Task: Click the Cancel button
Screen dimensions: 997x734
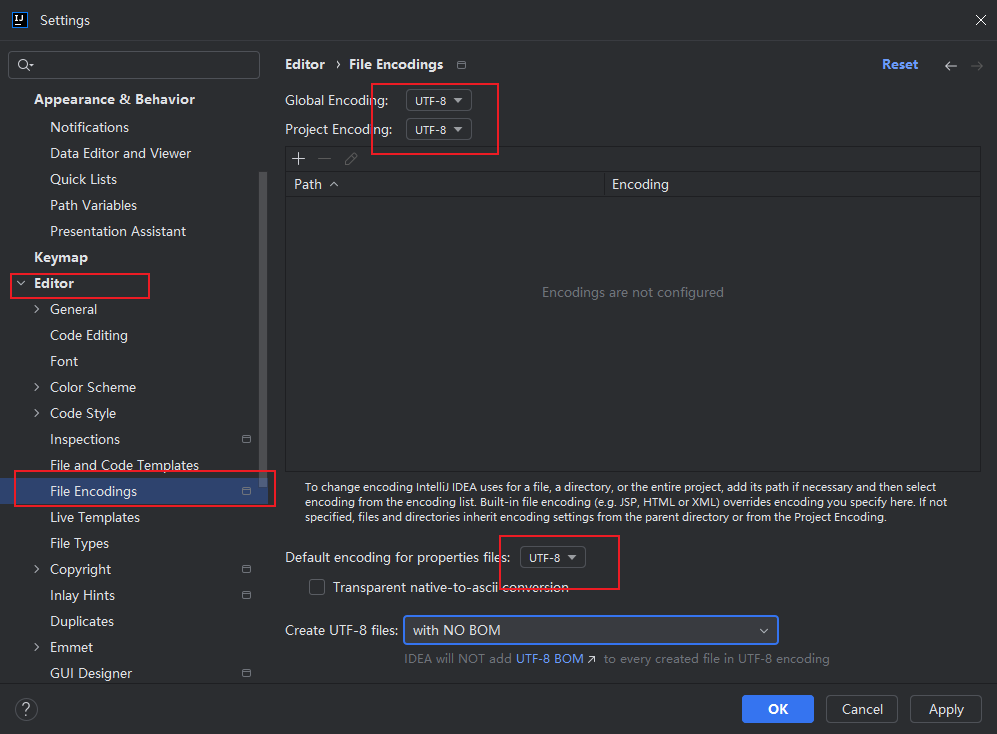Action: click(862, 709)
